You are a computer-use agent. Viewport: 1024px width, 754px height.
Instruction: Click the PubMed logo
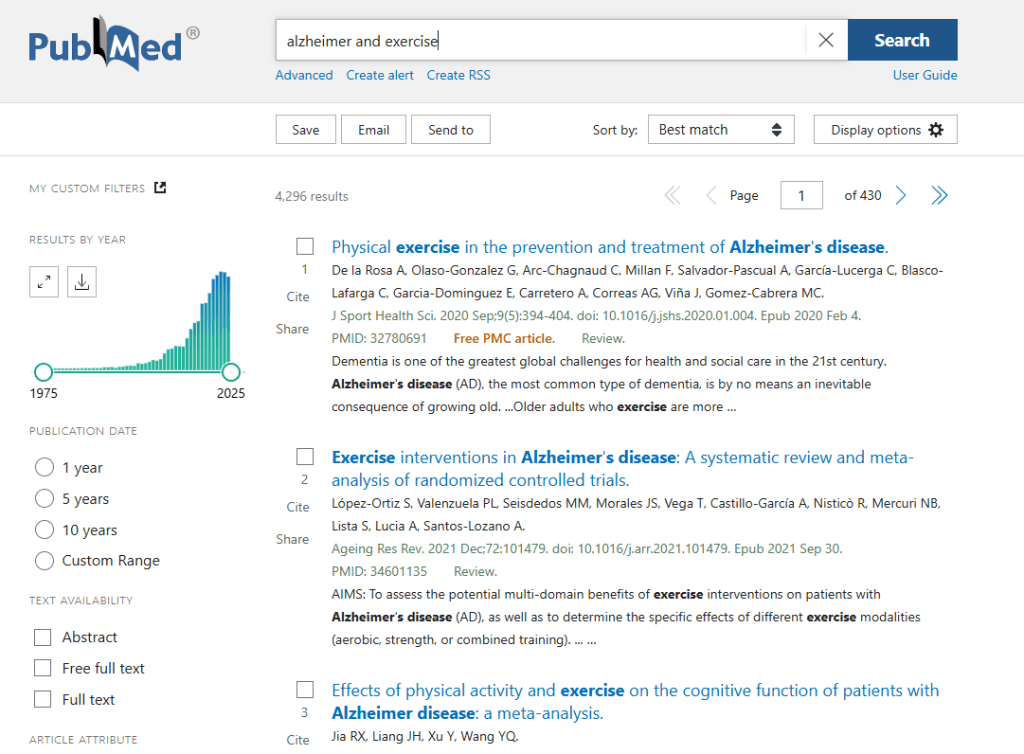[113, 47]
